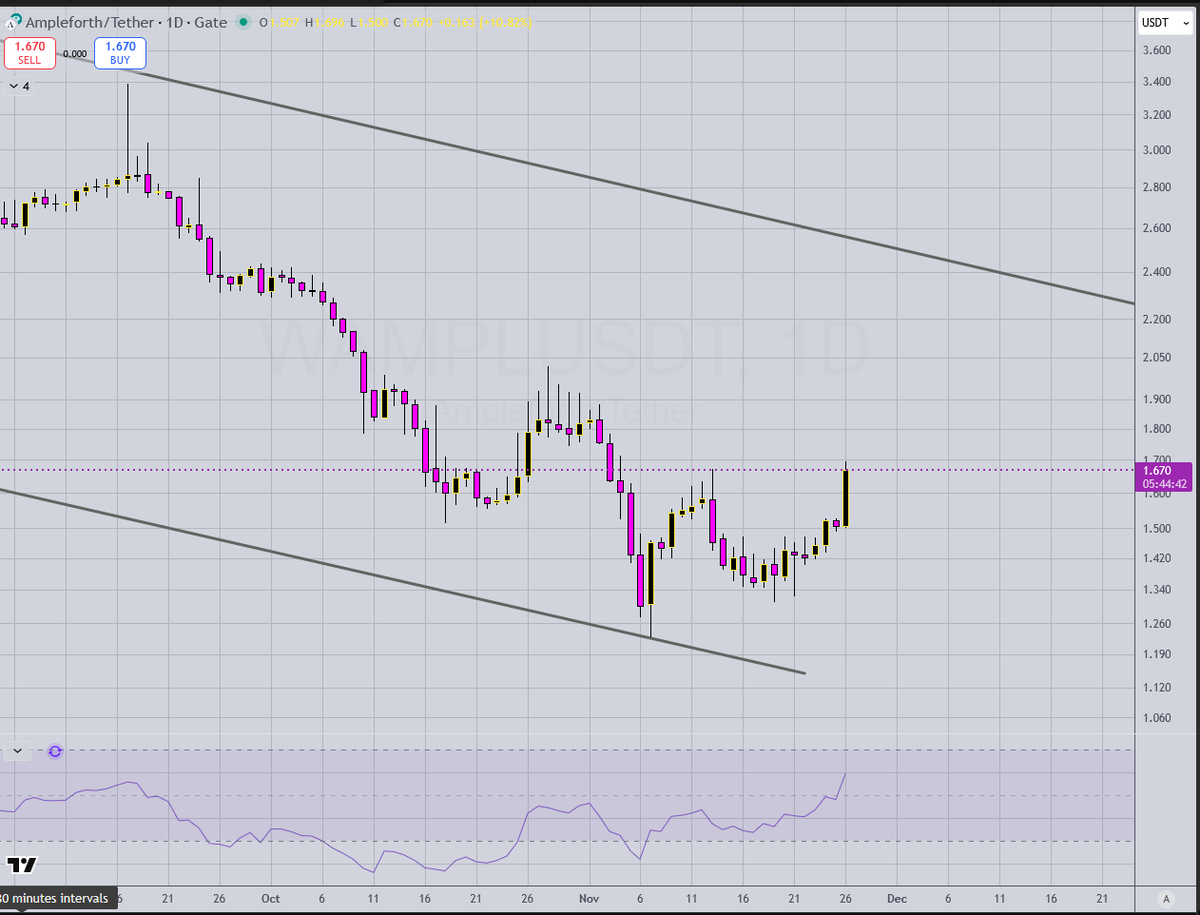
Task: Click the 1.900 price axis label
Action: pyautogui.click(x=1156, y=399)
